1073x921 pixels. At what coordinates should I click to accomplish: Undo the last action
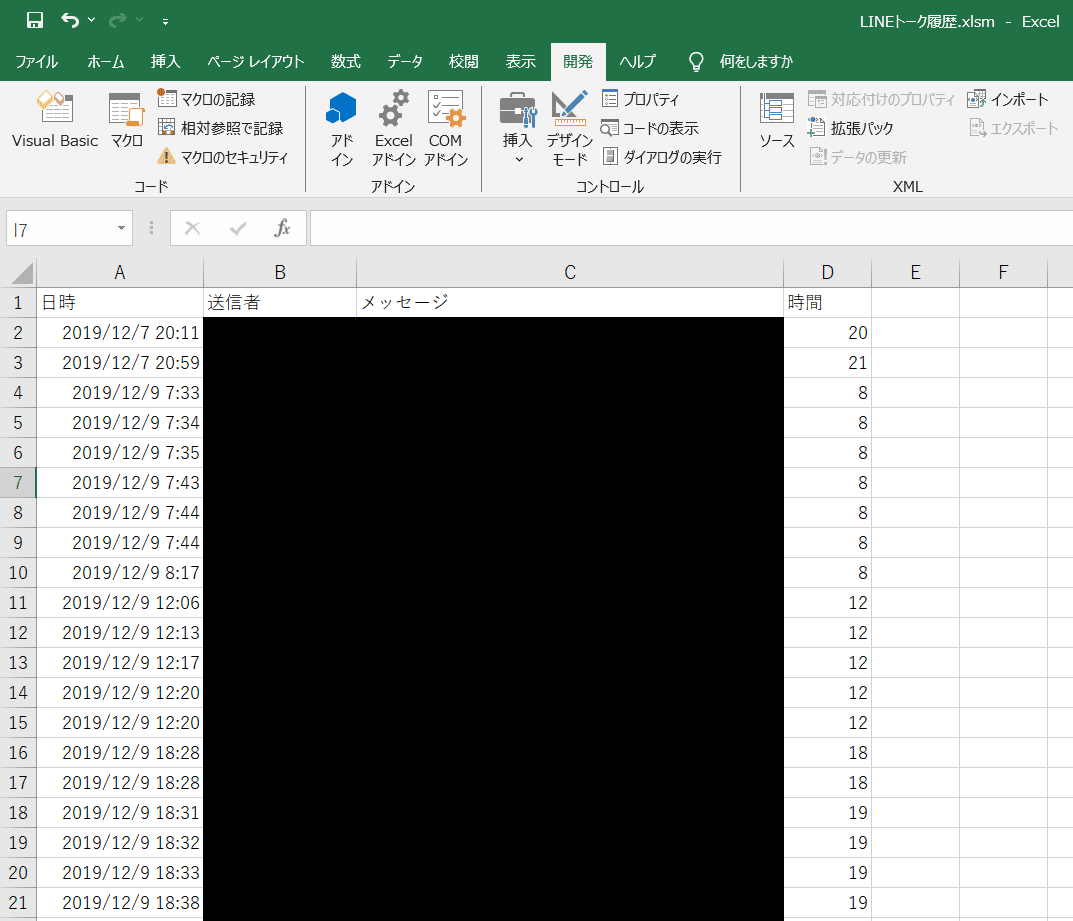pyautogui.click(x=70, y=21)
